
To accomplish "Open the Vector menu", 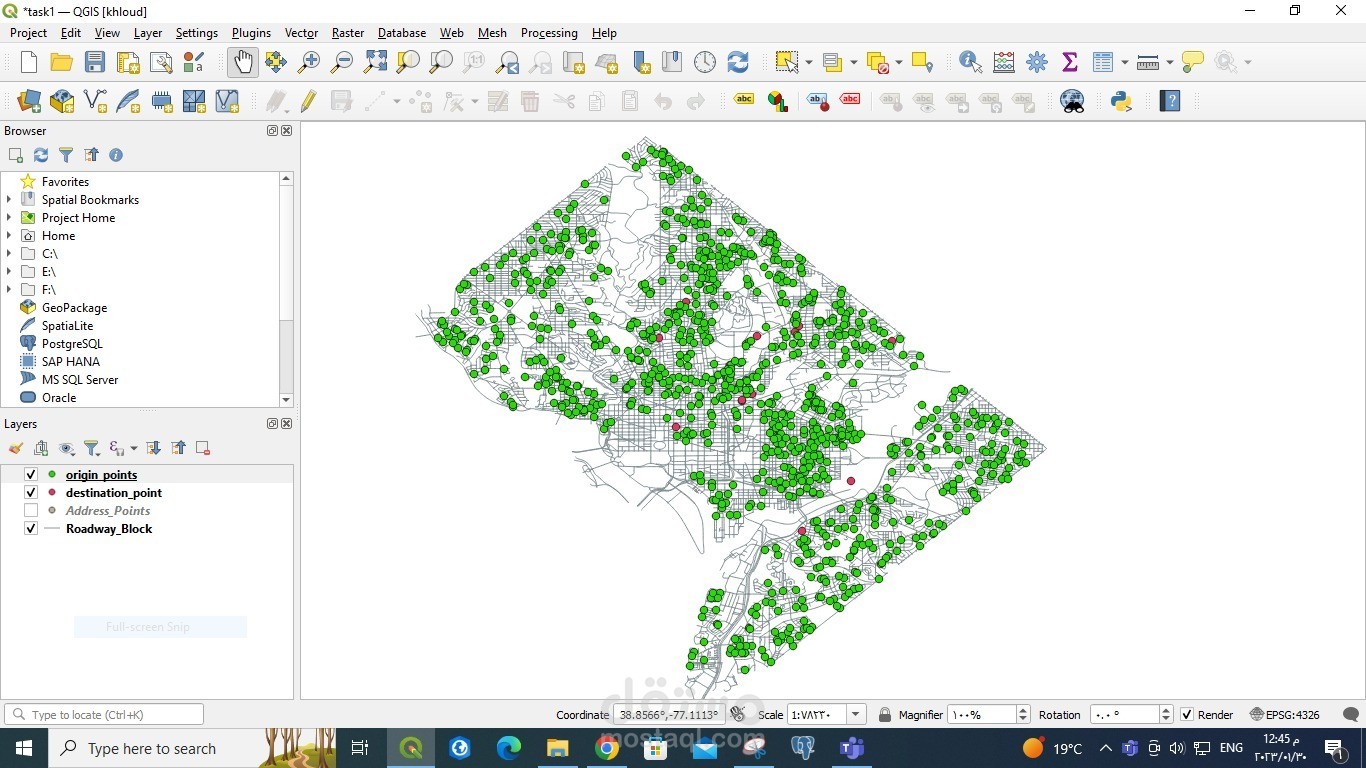I will pos(301,32).
